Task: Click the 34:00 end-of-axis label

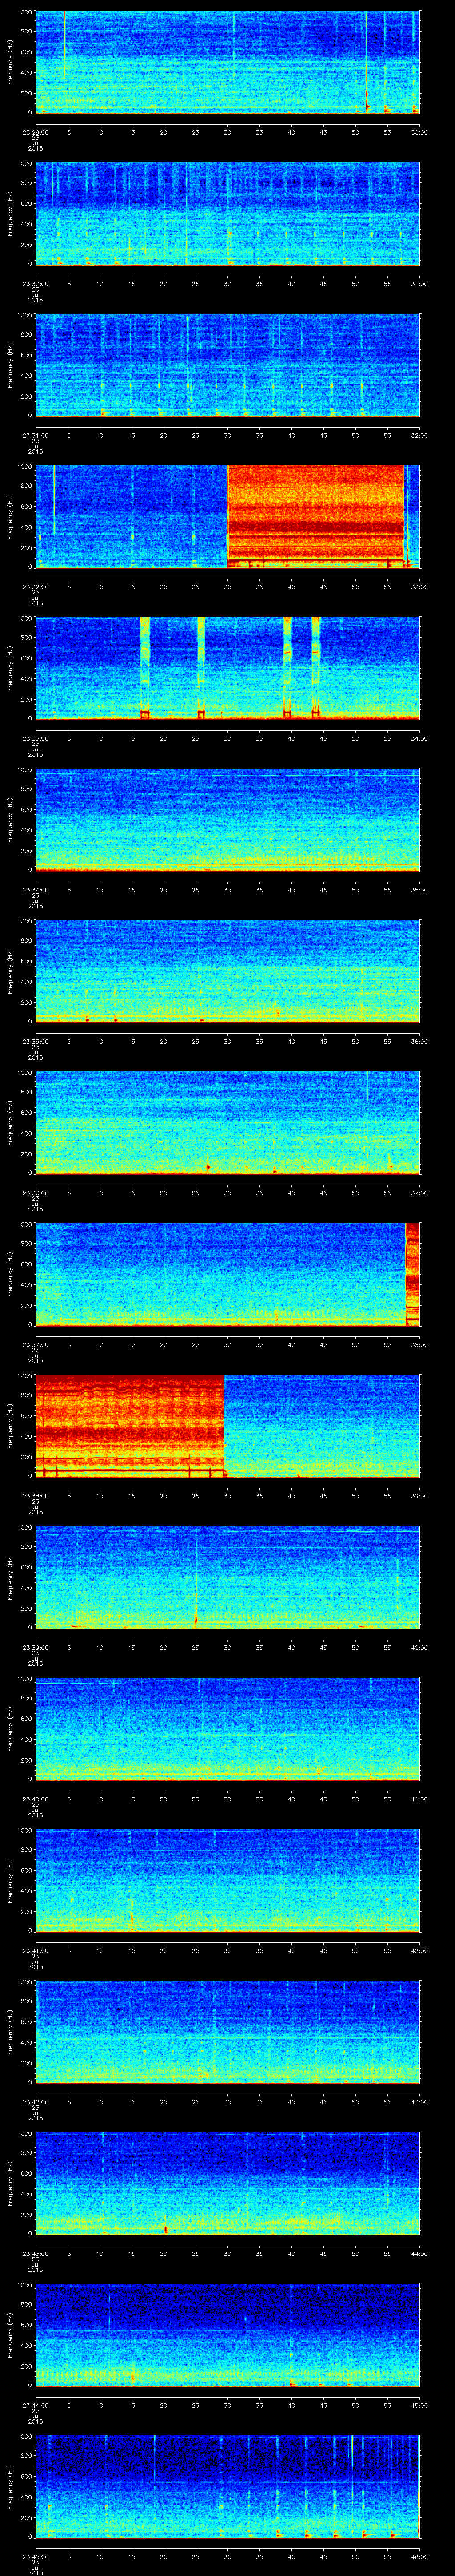Action: tap(420, 738)
